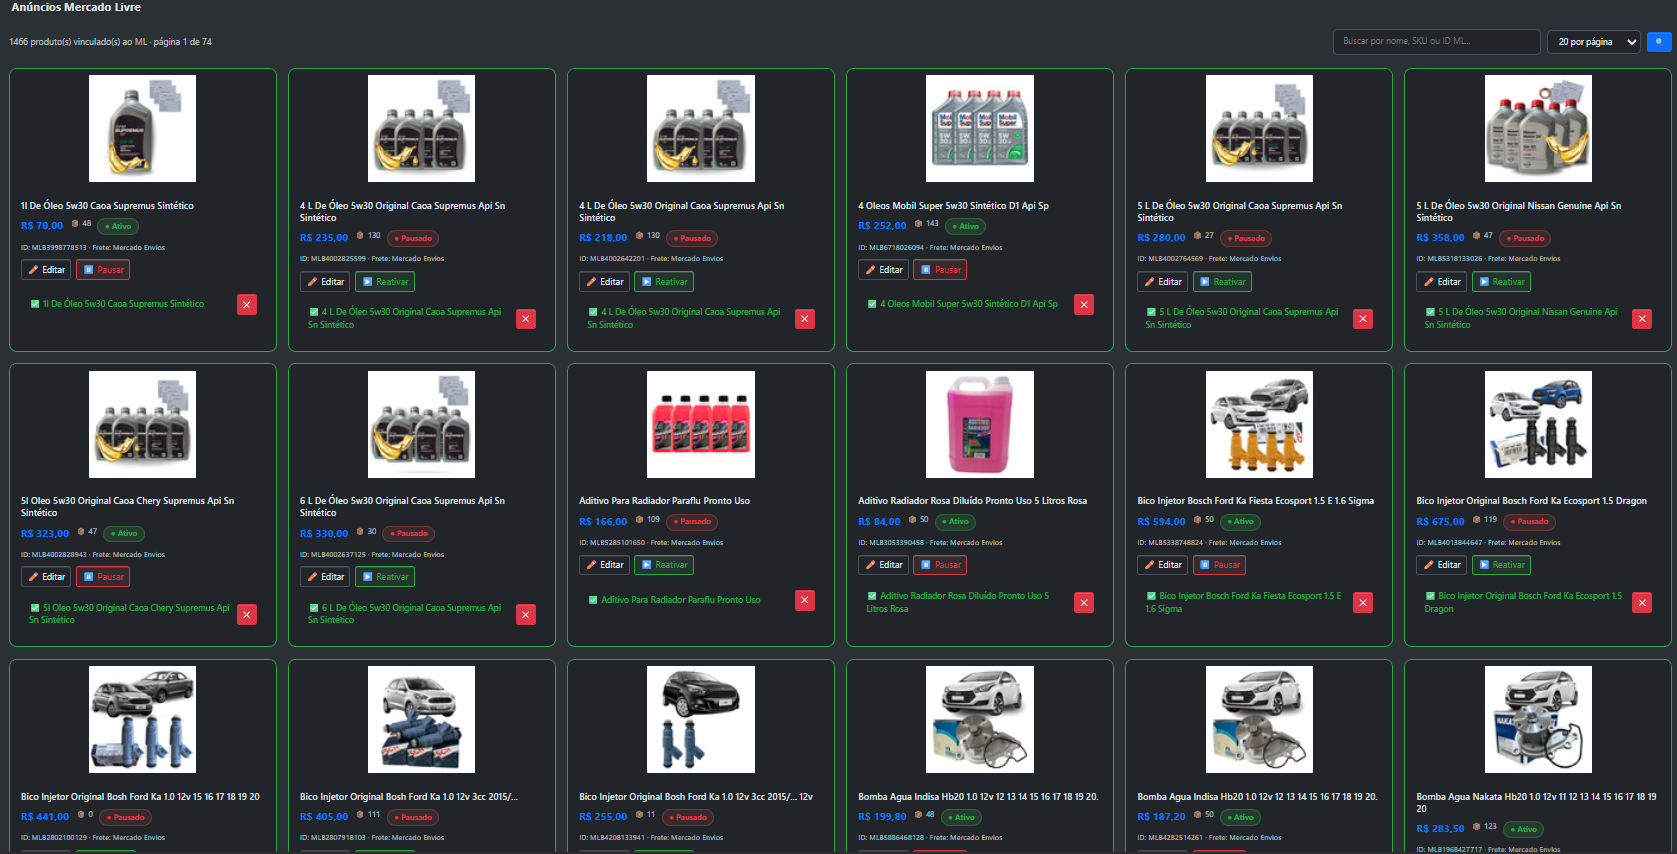Click the price 'R$ 199,80' on Bomba Agua Indisa
1677x854 pixels.
coord(882,817)
